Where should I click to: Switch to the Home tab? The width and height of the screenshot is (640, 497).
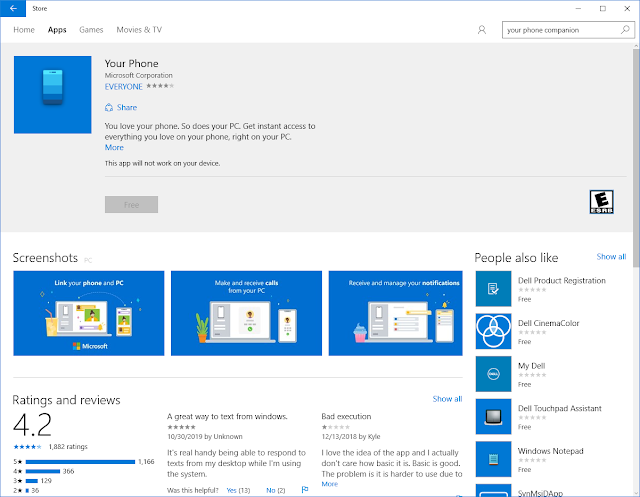tap(24, 30)
